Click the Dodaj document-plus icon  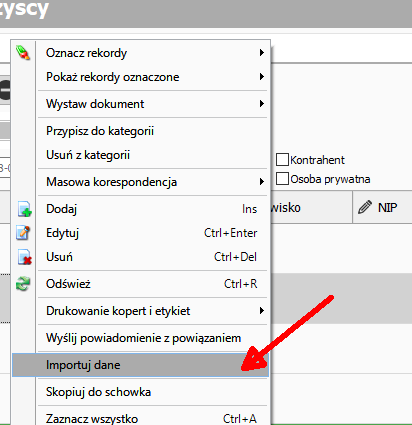point(24,209)
